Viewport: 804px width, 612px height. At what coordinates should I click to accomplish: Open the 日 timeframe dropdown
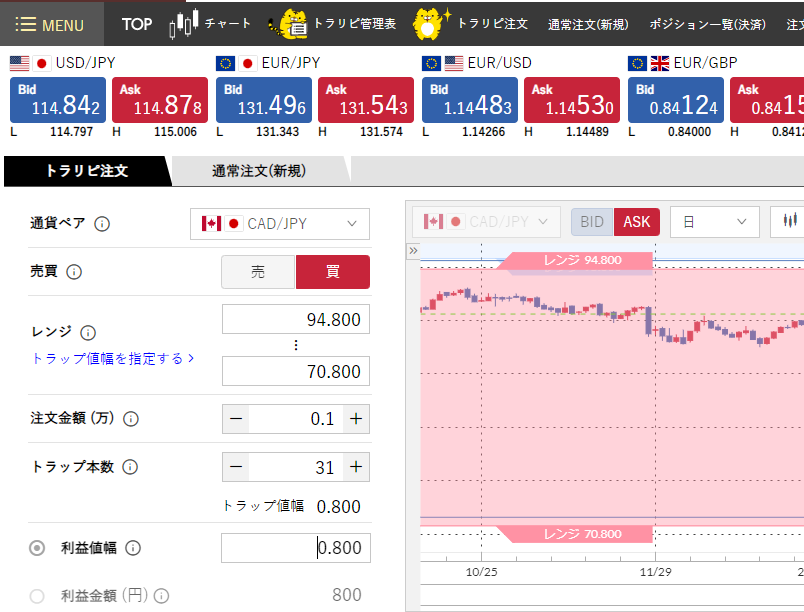coord(714,222)
